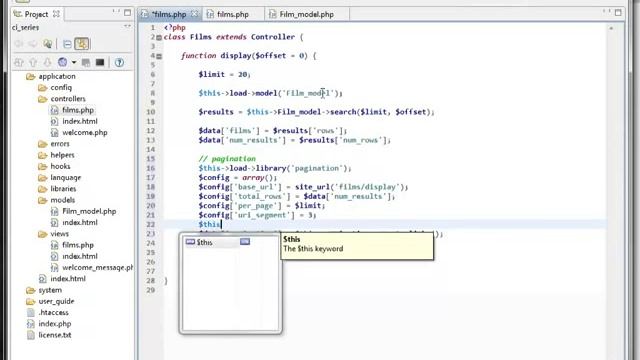Minimize the Project panel
Viewport: 640px width, 360px height.
tap(116, 12)
